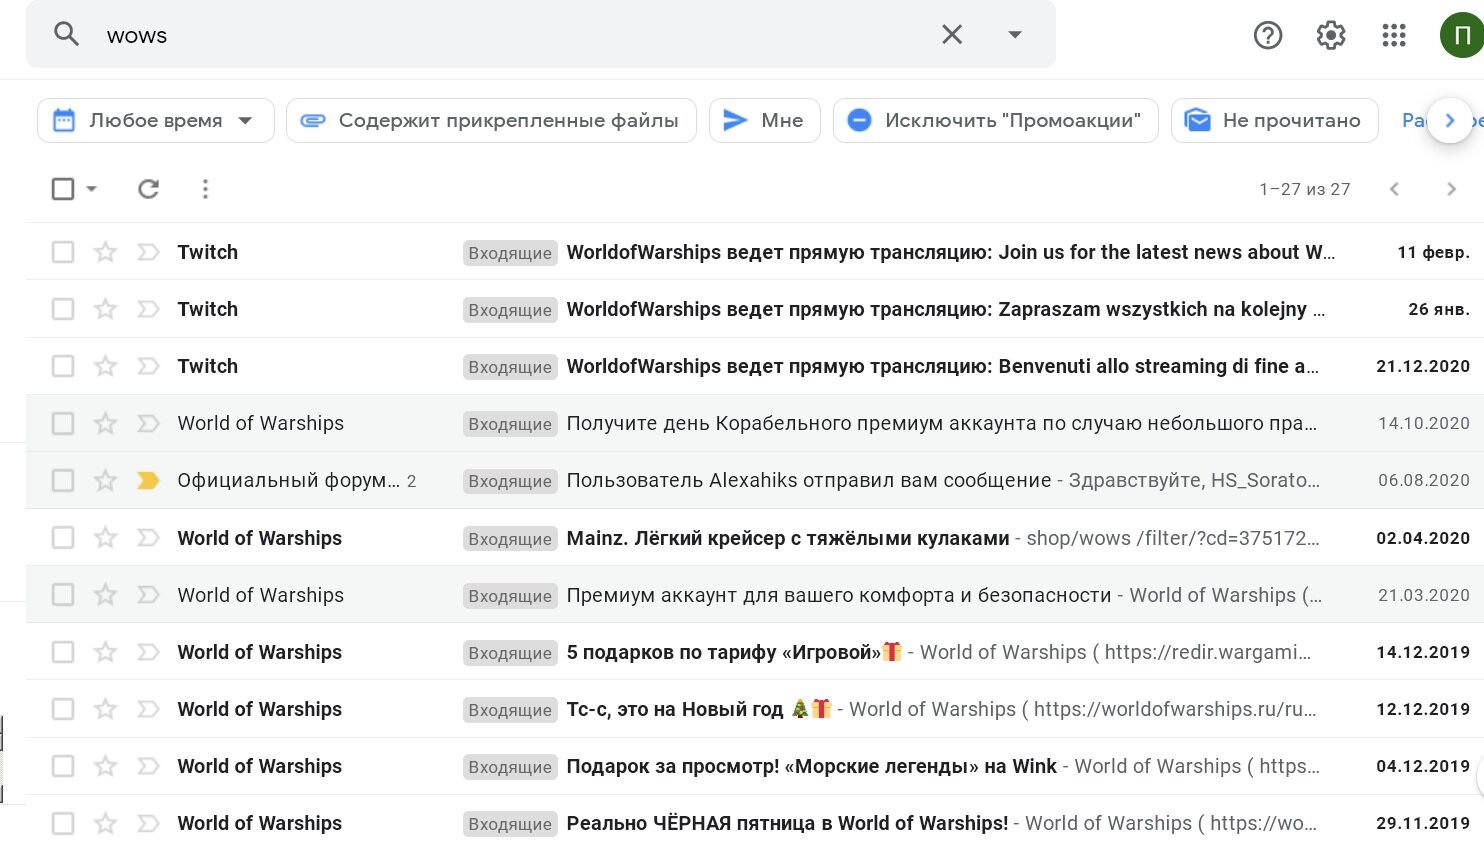1484x846 pixels.
Task: Expand the select-all dropdown arrow
Action: (x=92, y=188)
